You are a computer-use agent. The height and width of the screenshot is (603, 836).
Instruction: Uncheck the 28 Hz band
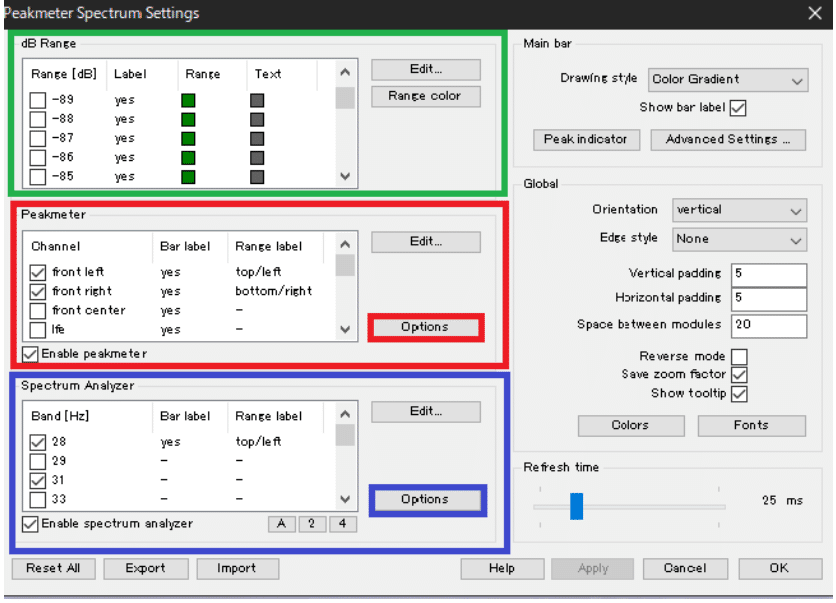tap(37, 442)
